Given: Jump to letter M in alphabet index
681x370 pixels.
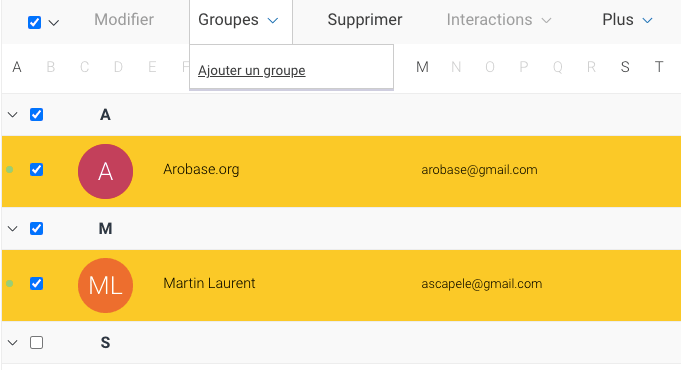Looking at the screenshot, I should click(x=422, y=67).
